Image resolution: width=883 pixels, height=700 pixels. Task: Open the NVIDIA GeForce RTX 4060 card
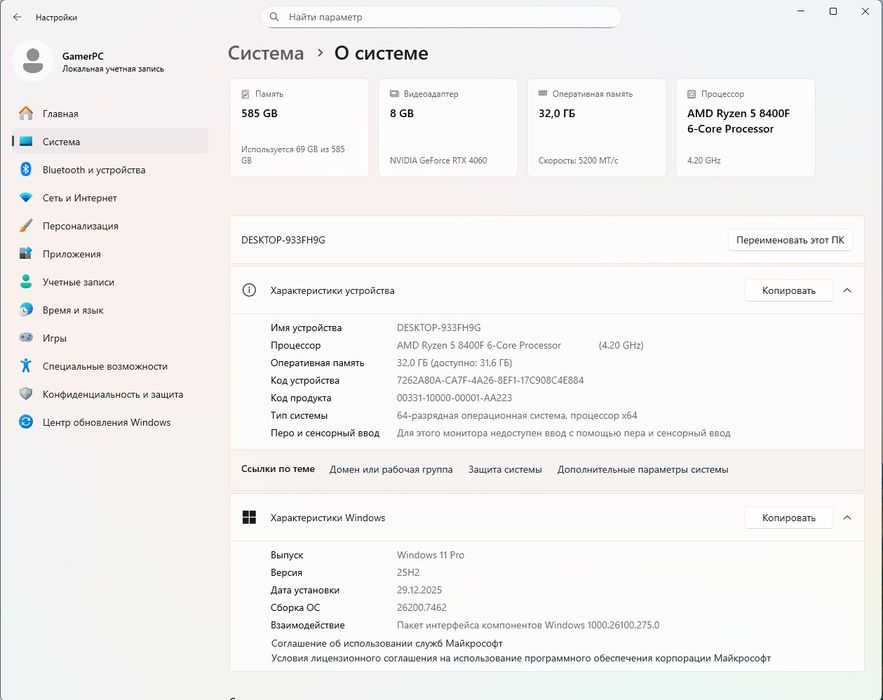pyautogui.click(x=448, y=128)
